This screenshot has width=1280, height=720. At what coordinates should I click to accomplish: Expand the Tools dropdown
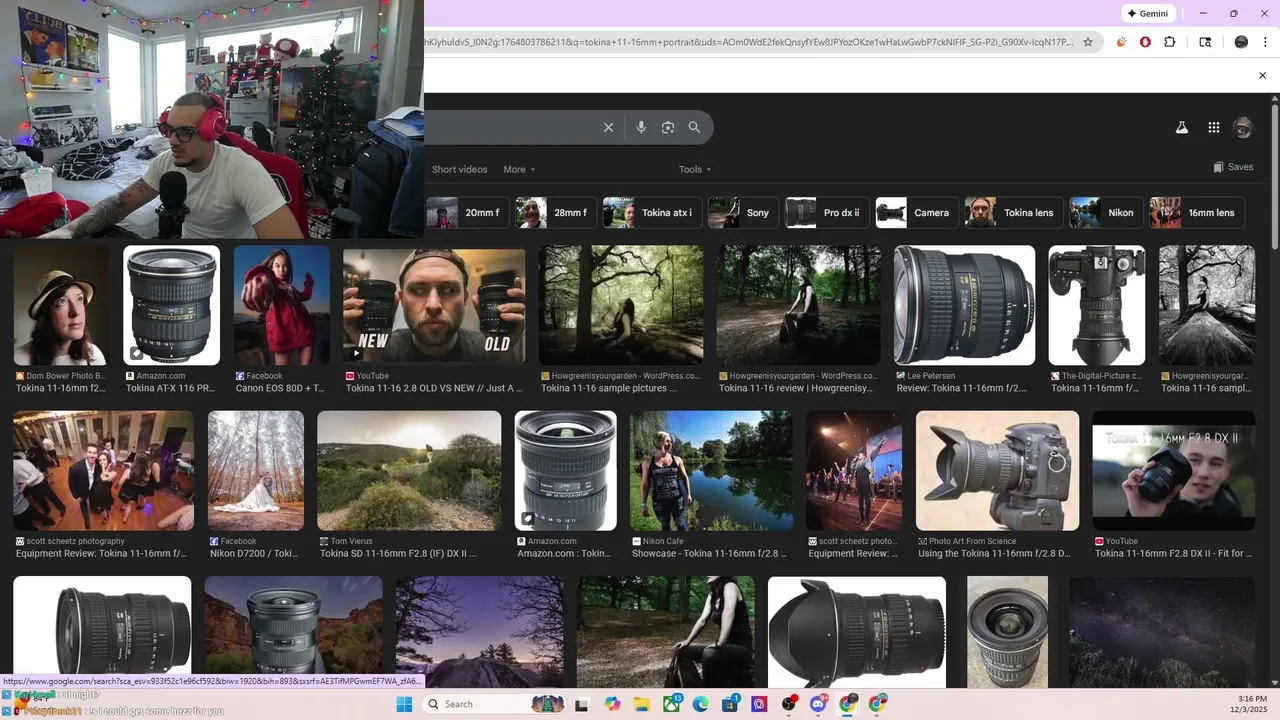[695, 169]
